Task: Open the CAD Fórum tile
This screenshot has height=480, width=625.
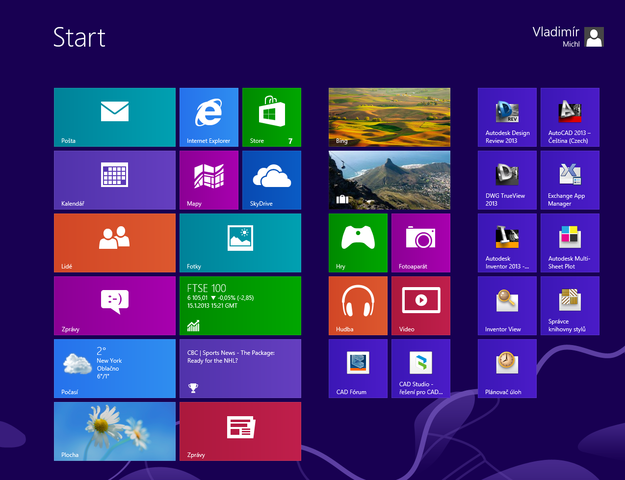Action: 358,368
